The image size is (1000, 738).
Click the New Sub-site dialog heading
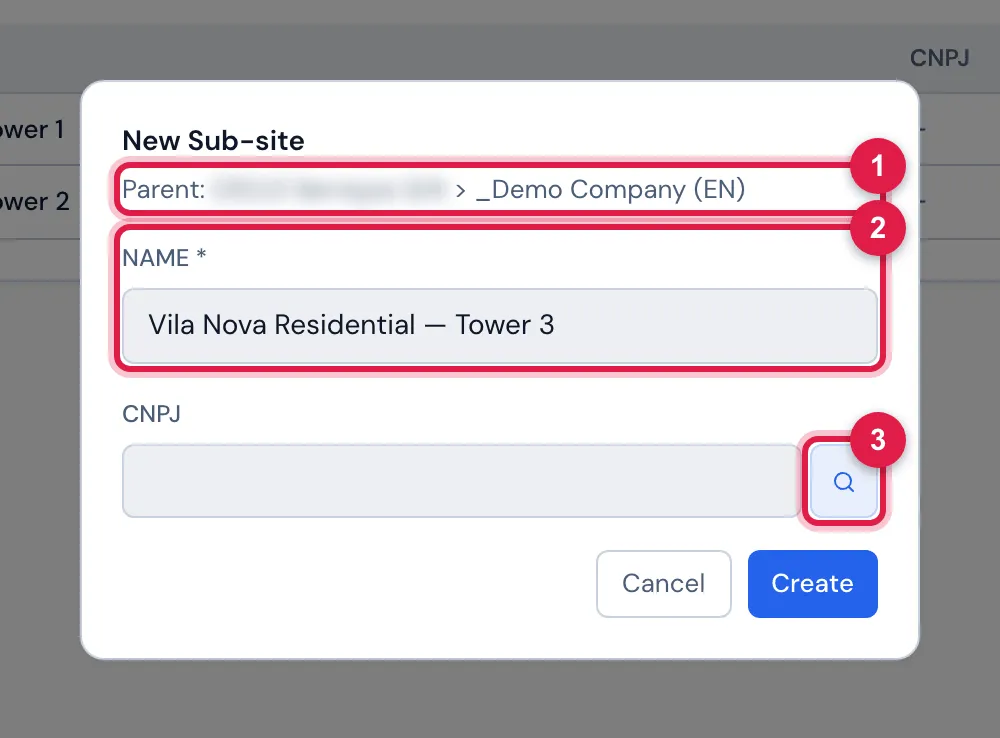(x=213, y=140)
